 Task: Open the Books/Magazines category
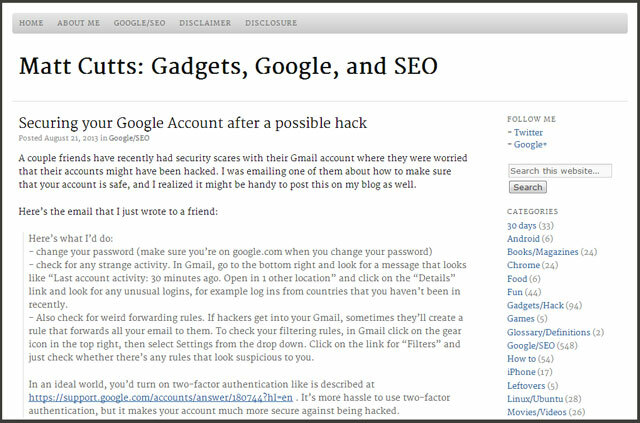[x=542, y=252]
